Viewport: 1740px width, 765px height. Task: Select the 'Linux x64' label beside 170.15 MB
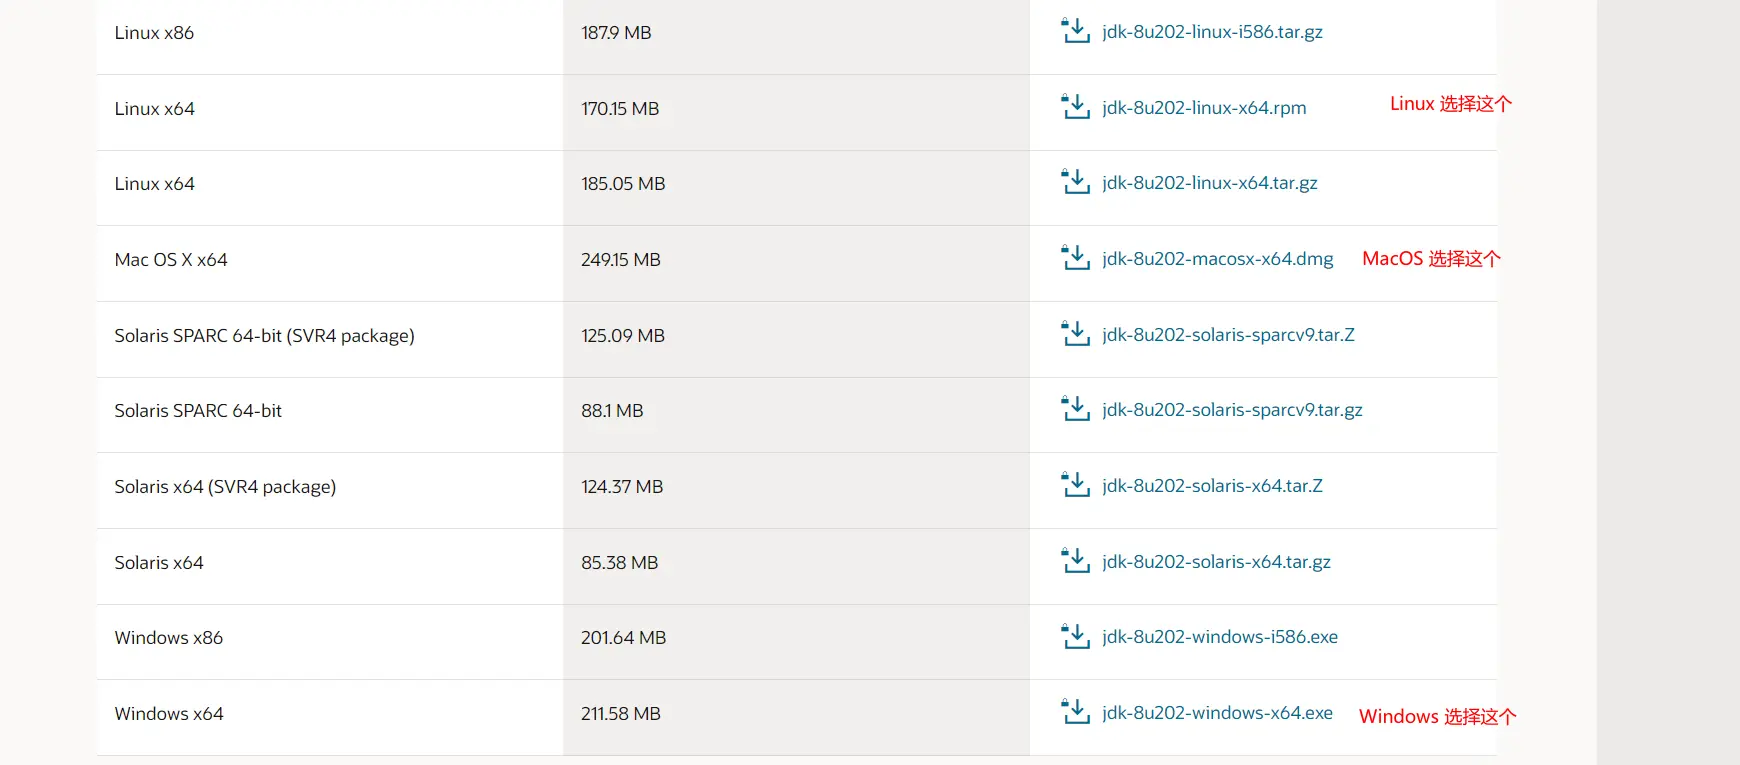154,109
